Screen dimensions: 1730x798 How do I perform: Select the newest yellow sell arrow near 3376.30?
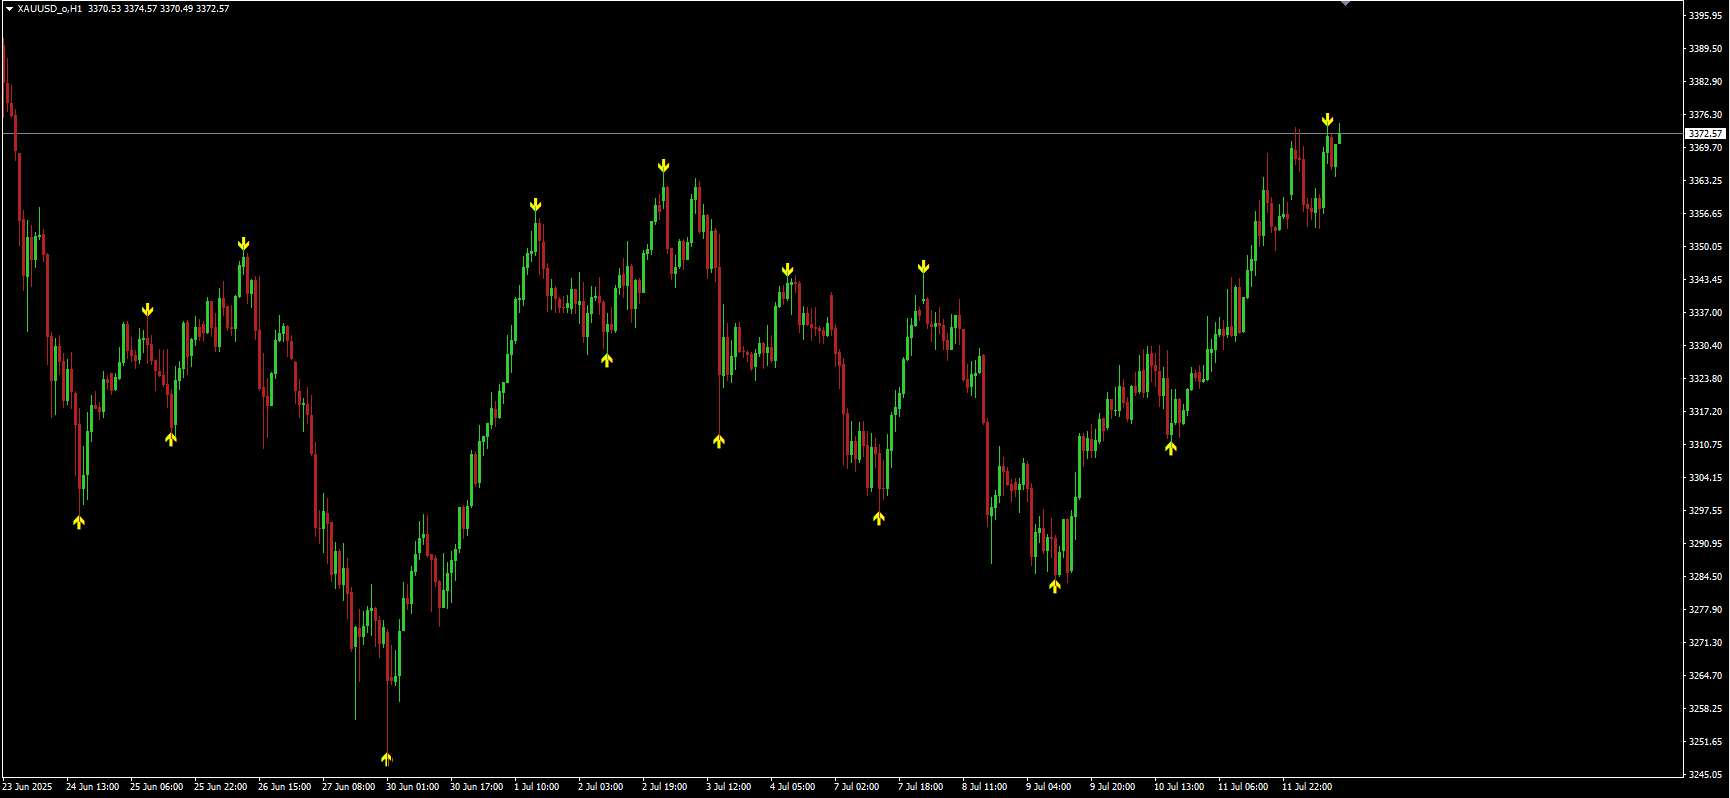[x=1327, y=120]
